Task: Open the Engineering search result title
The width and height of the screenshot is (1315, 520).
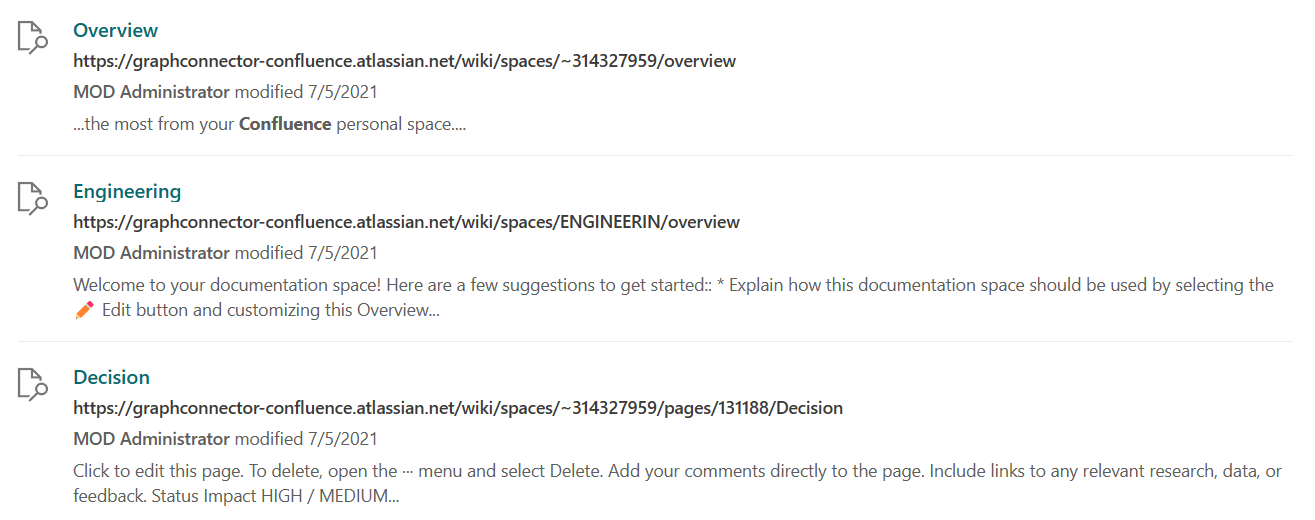Action: (127, 191)
